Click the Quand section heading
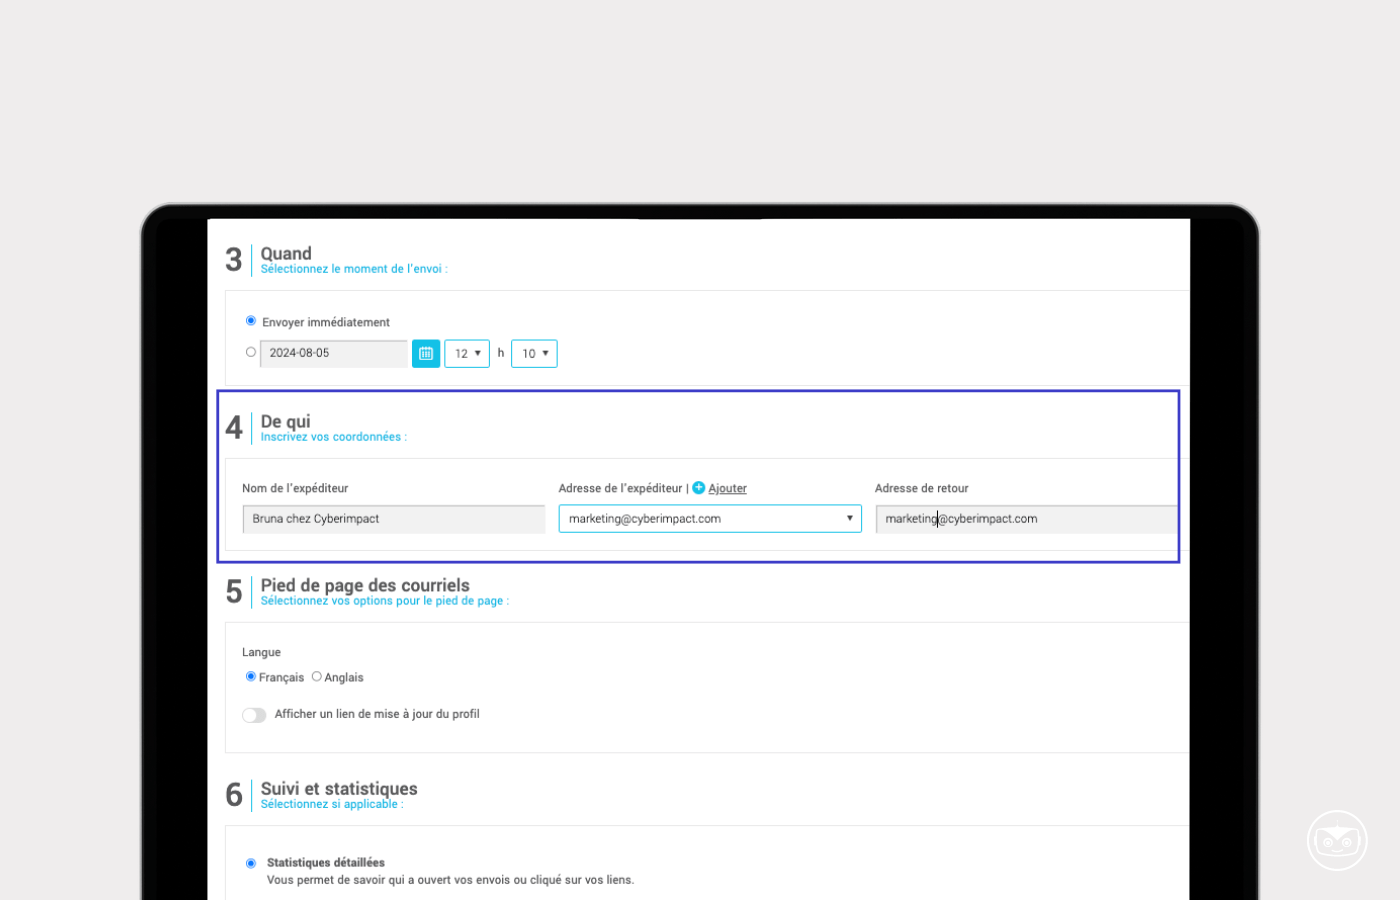Screen dimensions: 1400x900 [286, 254]
